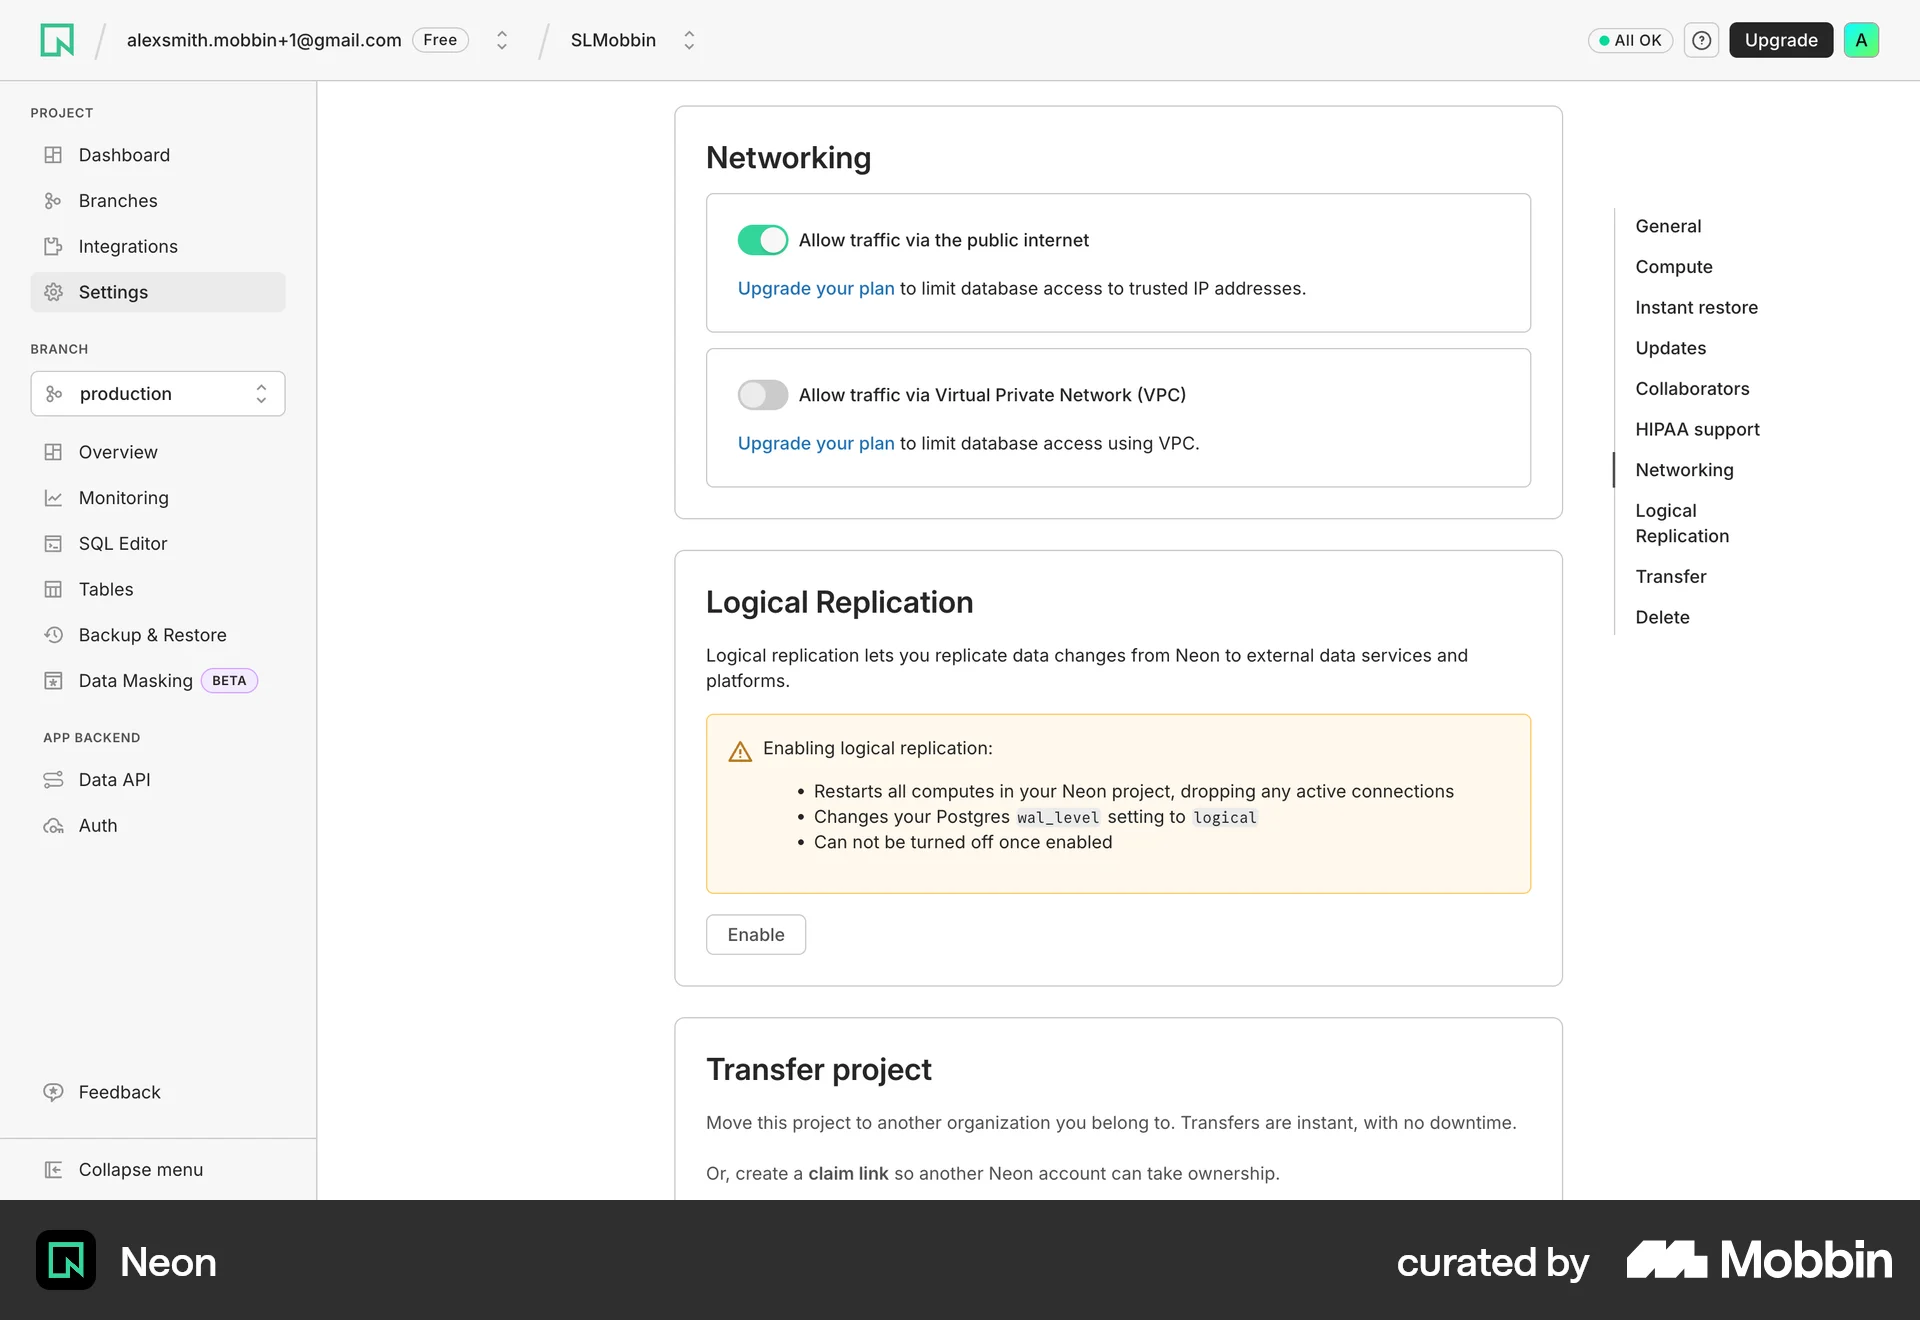Image resolution: width=1920 pixels, height=1320 pixels.
Task: Click the Upgrade button in header
Action: click(1781, 40)
